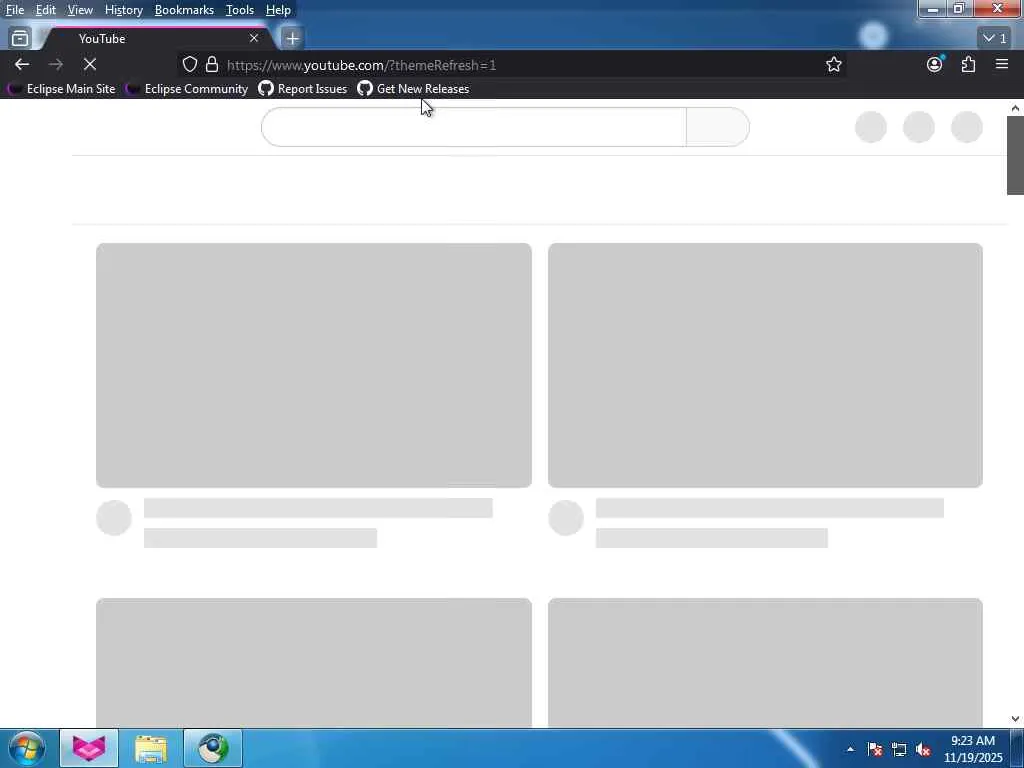Open tracking protection shield icon

pos(189,64)
